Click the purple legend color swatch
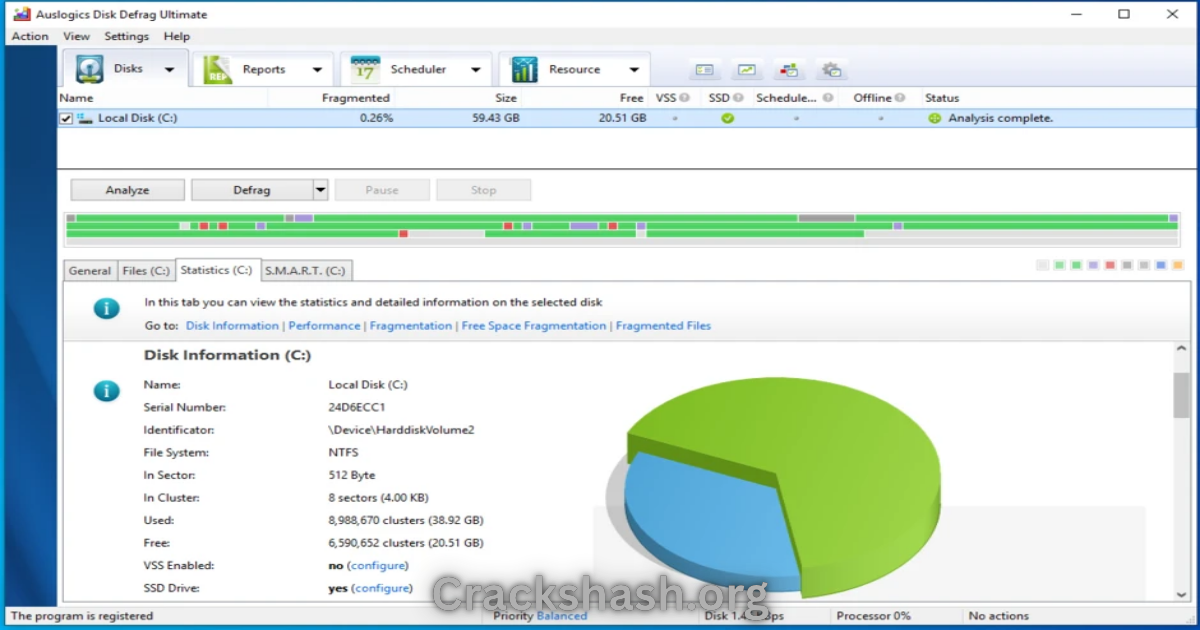1200x630 pixels. click(x=1093, y=265)
